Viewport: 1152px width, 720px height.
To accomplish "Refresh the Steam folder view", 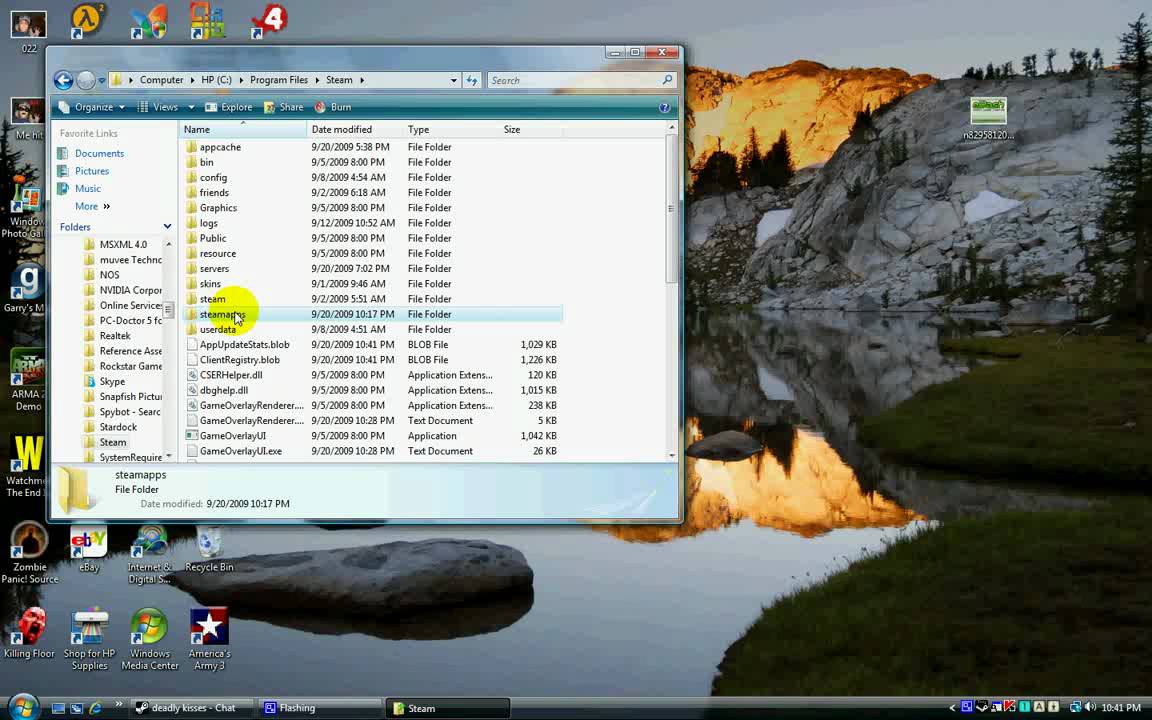I will (472, 80).
